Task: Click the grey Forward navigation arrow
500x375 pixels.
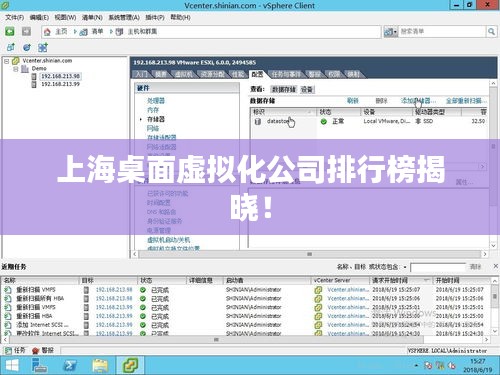Action: point(26,32)
